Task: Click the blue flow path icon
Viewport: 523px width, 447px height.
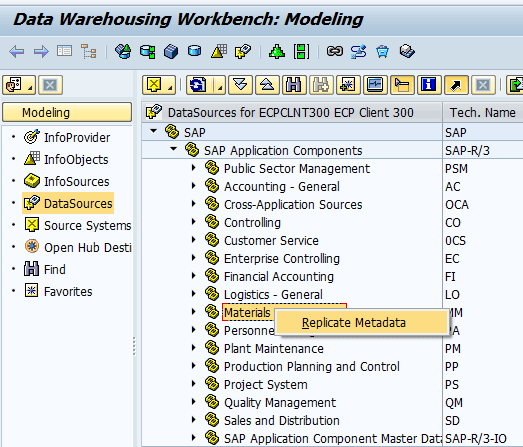Action: (359, 52)
